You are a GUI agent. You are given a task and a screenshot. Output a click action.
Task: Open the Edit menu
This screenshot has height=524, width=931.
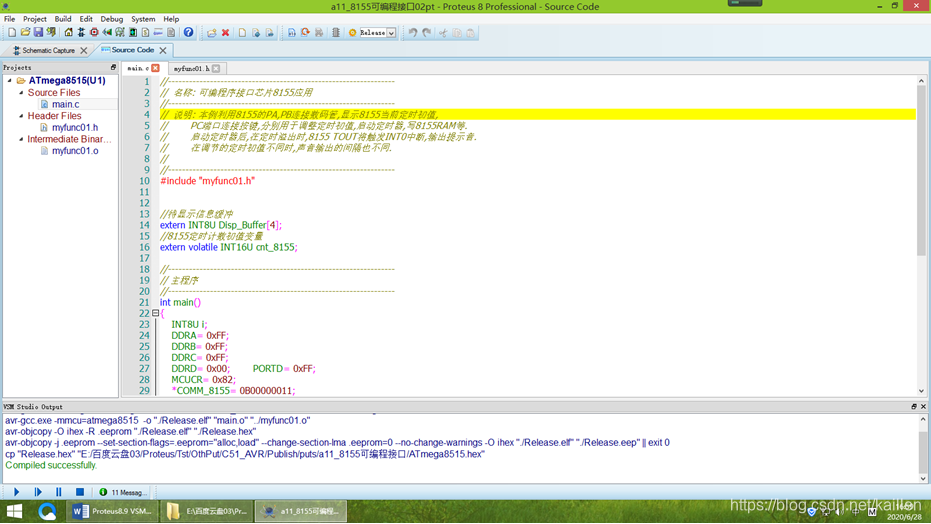point(86,19)
